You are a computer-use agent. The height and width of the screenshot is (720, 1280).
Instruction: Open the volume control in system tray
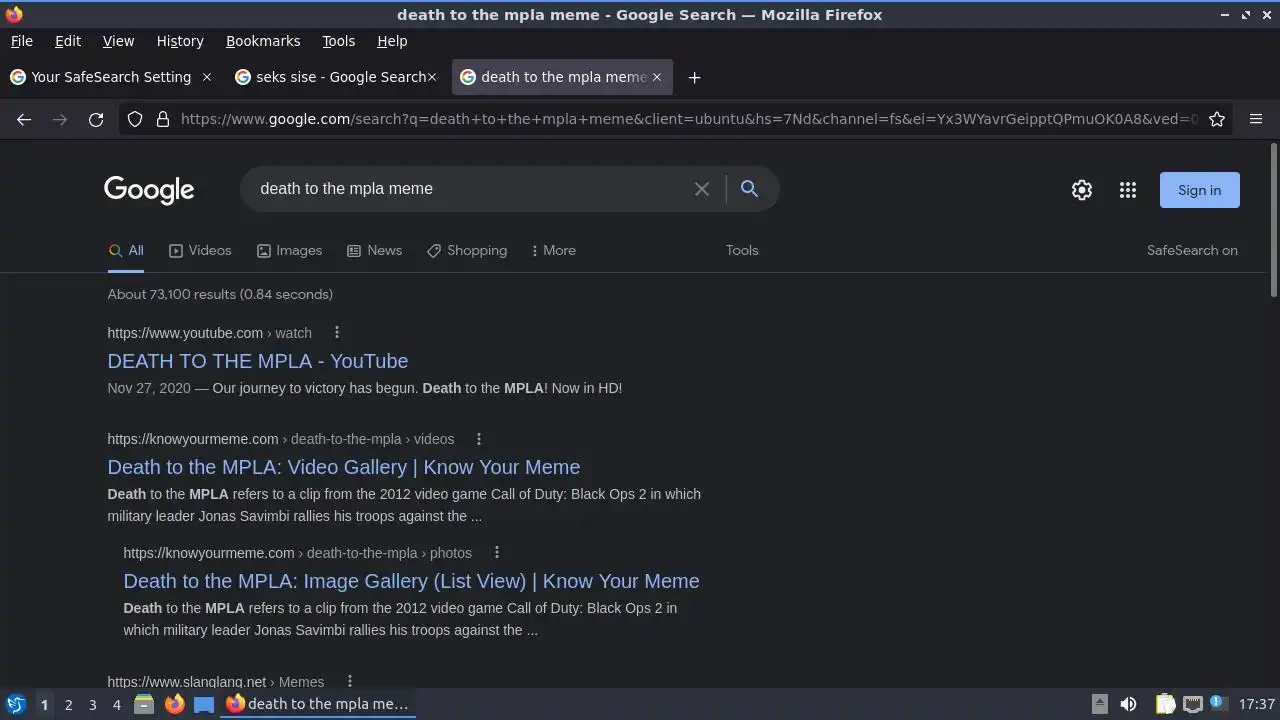1128,704
